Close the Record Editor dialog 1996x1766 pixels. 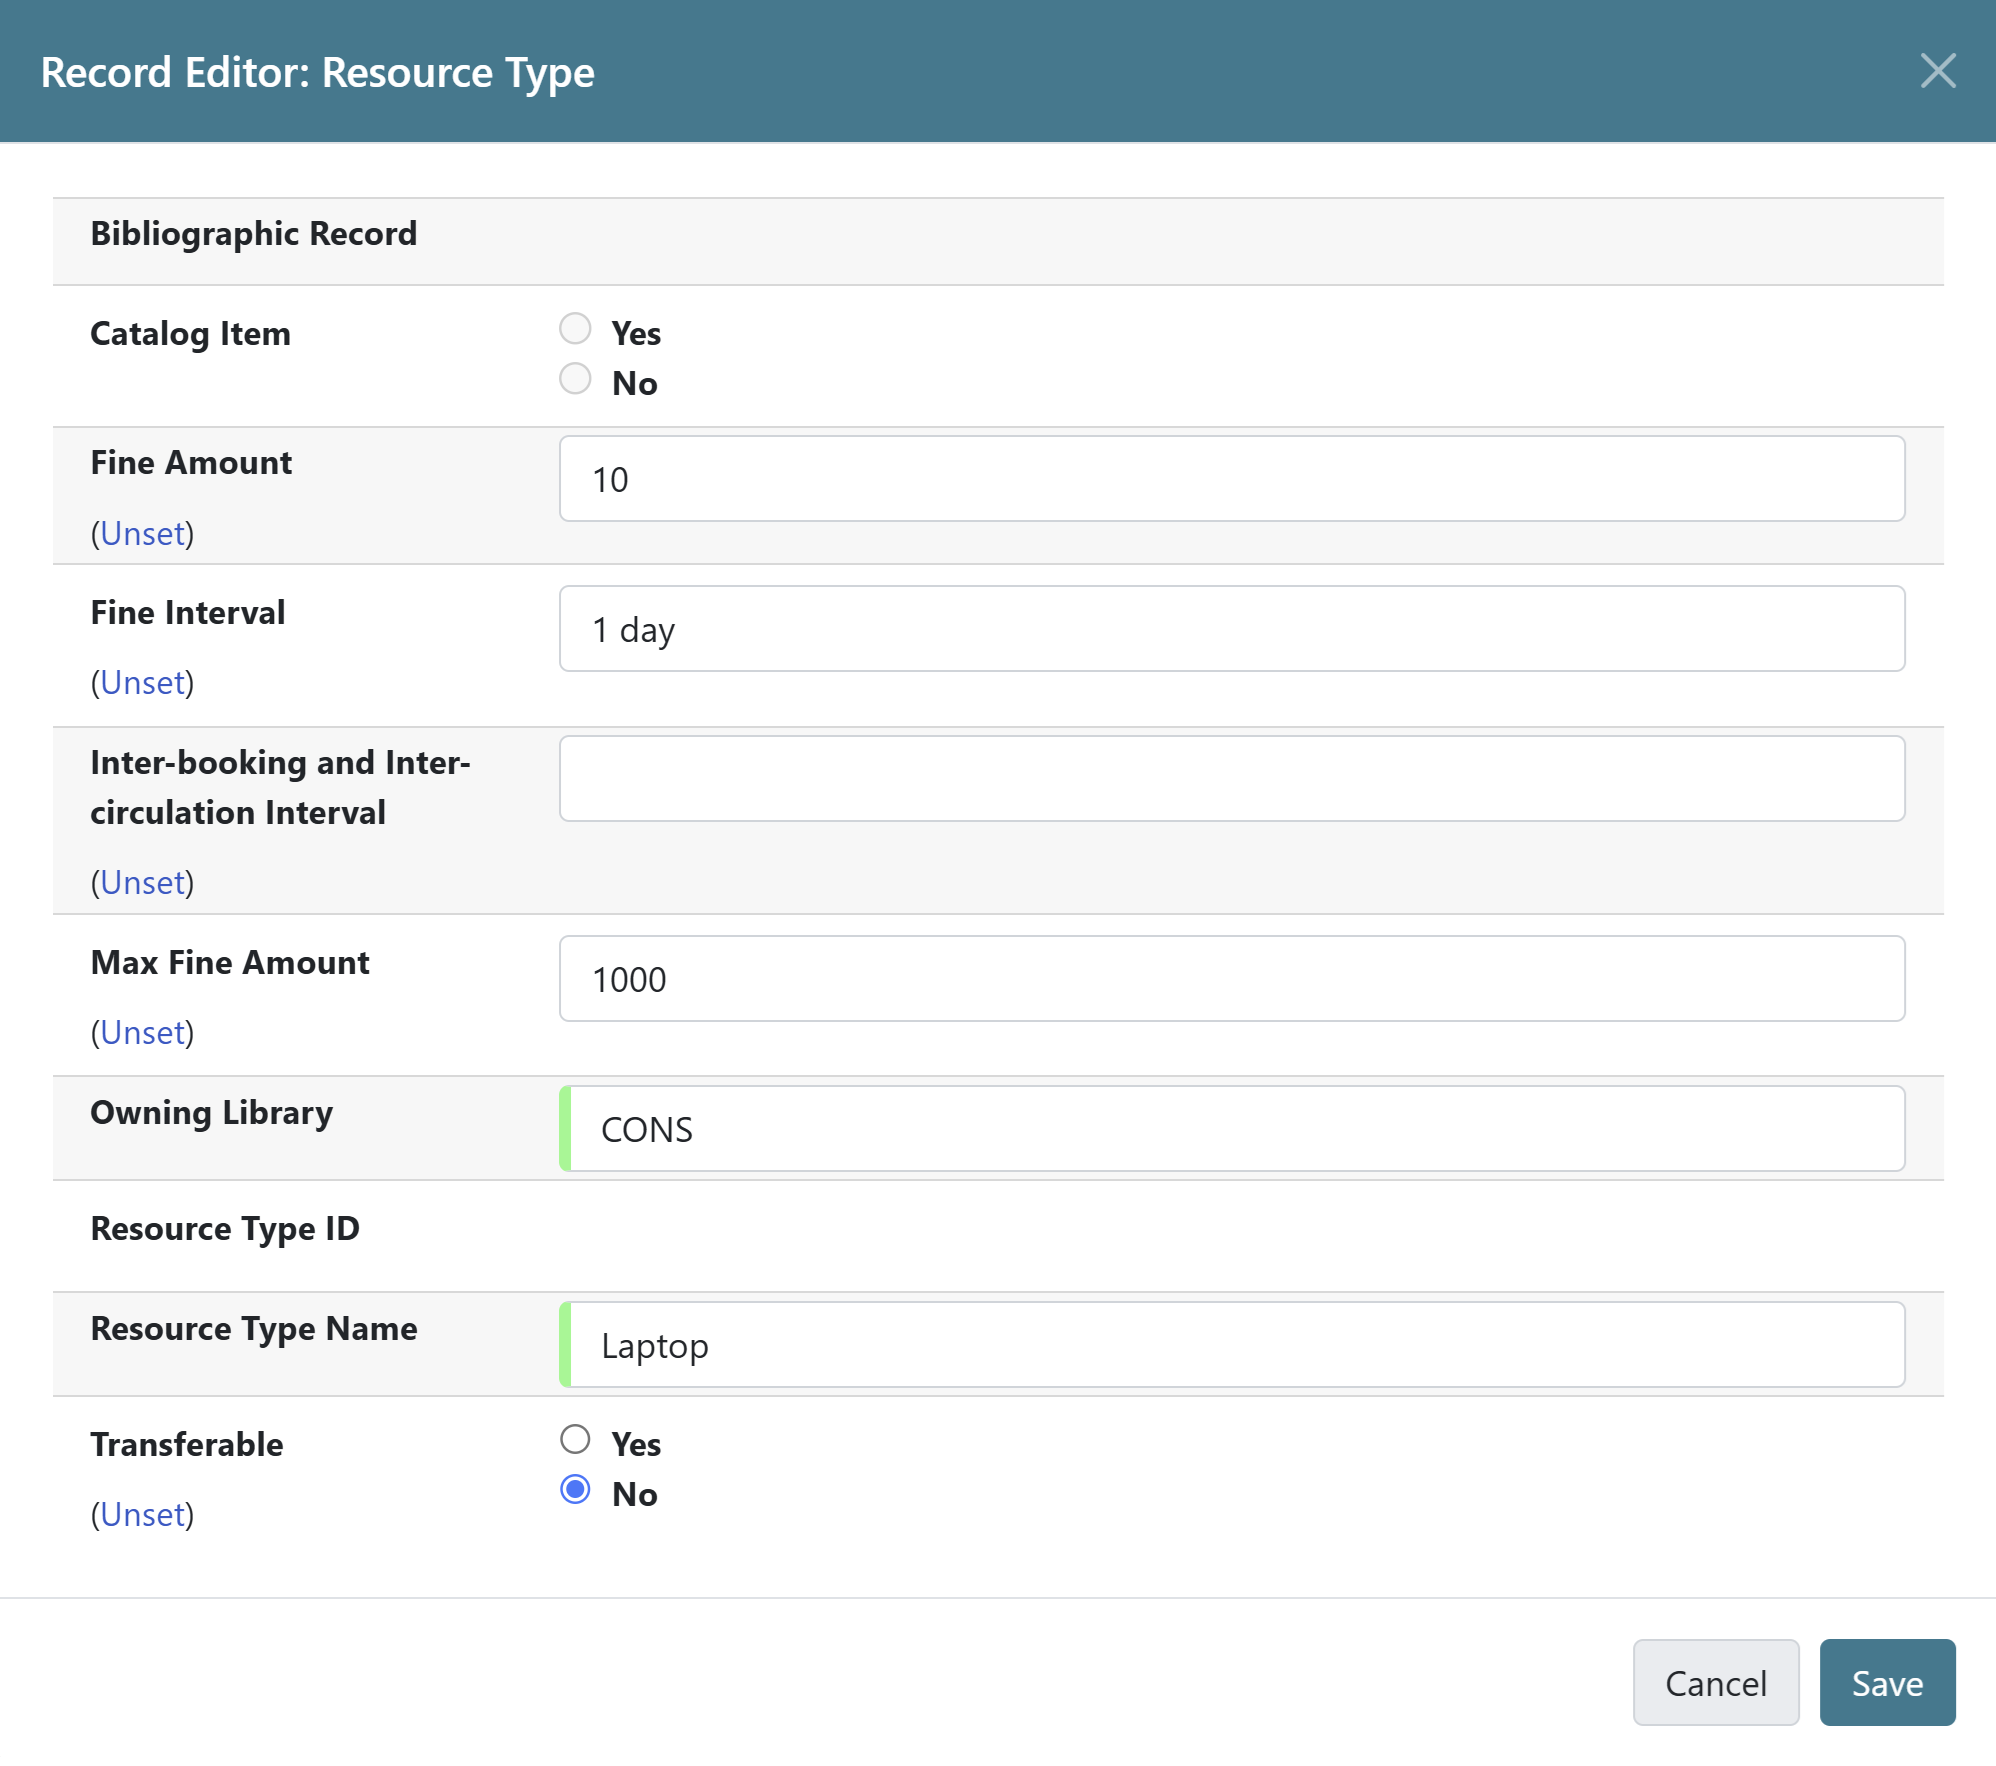(x=1938, y=71)
